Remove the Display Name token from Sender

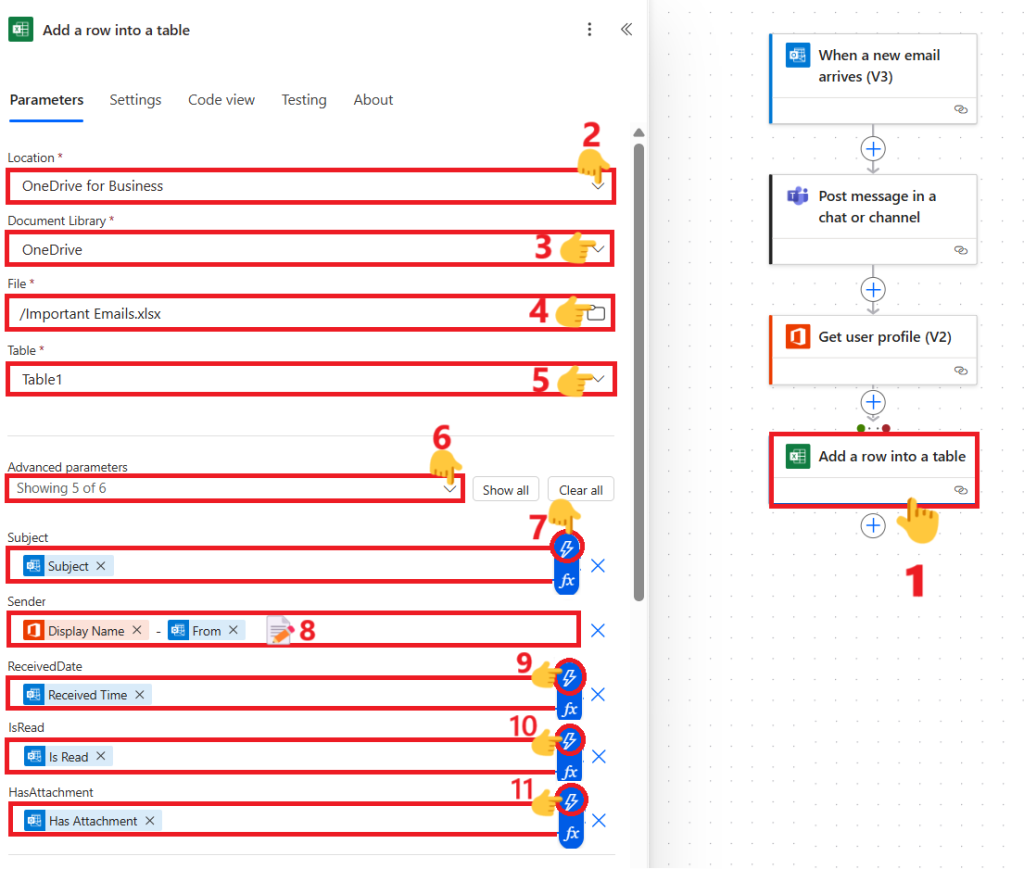tap(137, 631)
